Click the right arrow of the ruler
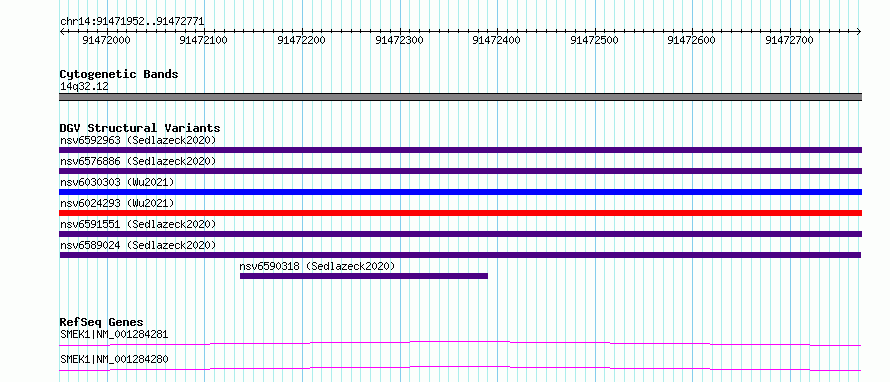The image size is (890, 382). (859, 32)
